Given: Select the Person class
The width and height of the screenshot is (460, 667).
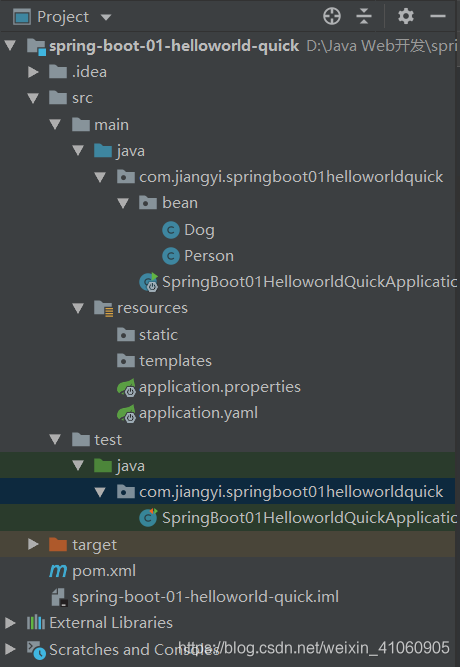Looking at the screenshot, I should coord(209,256).
